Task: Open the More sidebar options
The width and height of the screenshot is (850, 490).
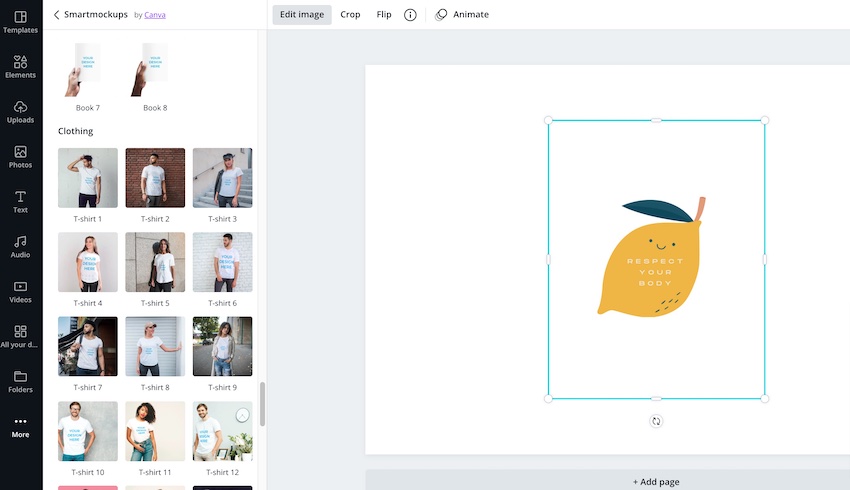Action: [x=21, y=427]
